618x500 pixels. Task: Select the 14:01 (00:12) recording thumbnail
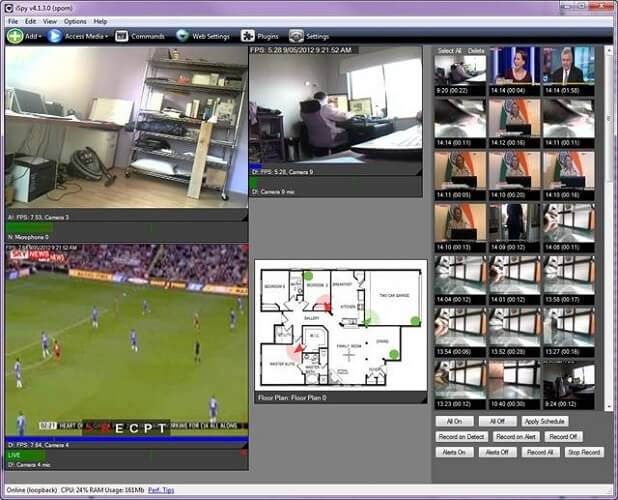pos(514,280)
